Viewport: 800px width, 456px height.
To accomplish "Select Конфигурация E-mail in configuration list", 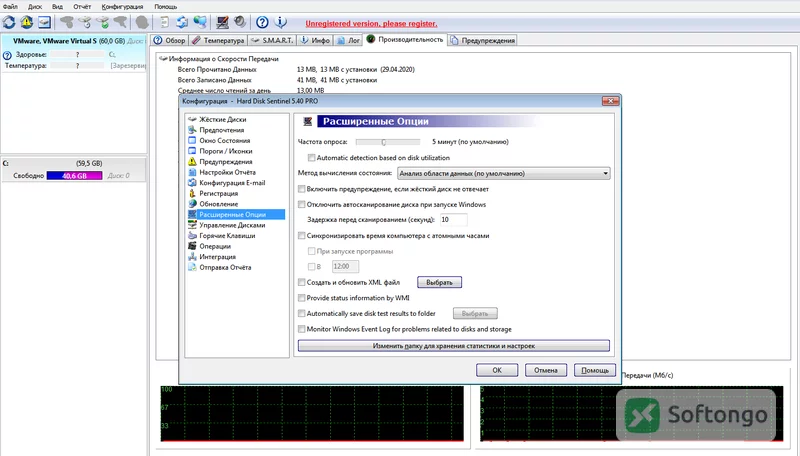I will (232, 183).
